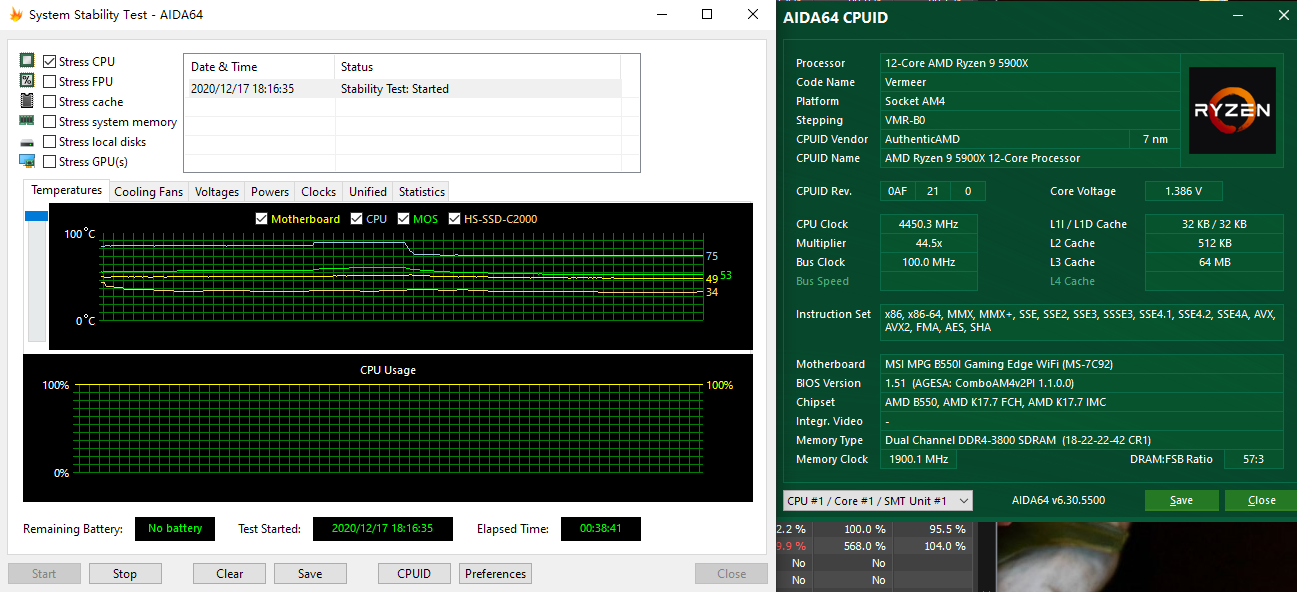1297x592 pixels.
Task: Click the Elapsed Time 00:38:41 field
Action: (x=600, y=529)
